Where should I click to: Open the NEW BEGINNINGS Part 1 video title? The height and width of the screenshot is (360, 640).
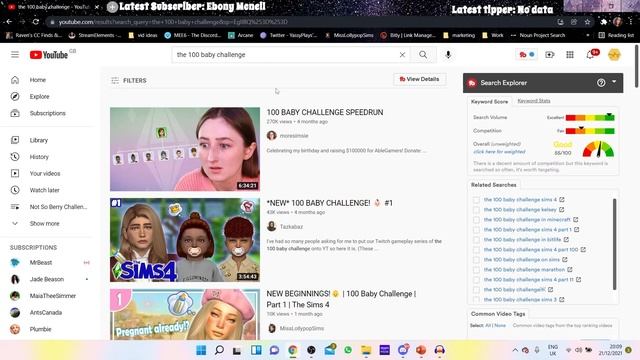pos(341,299)
